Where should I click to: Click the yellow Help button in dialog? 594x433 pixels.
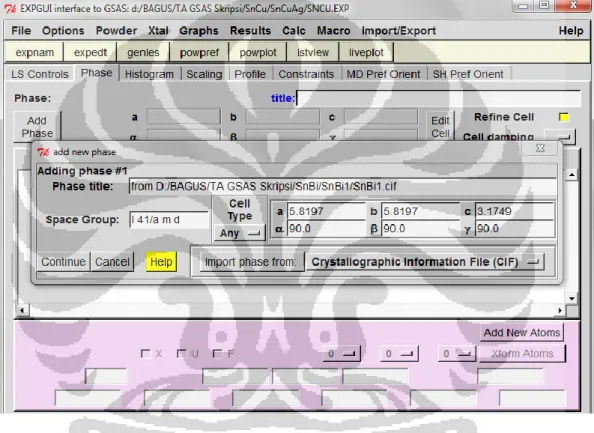161,262
